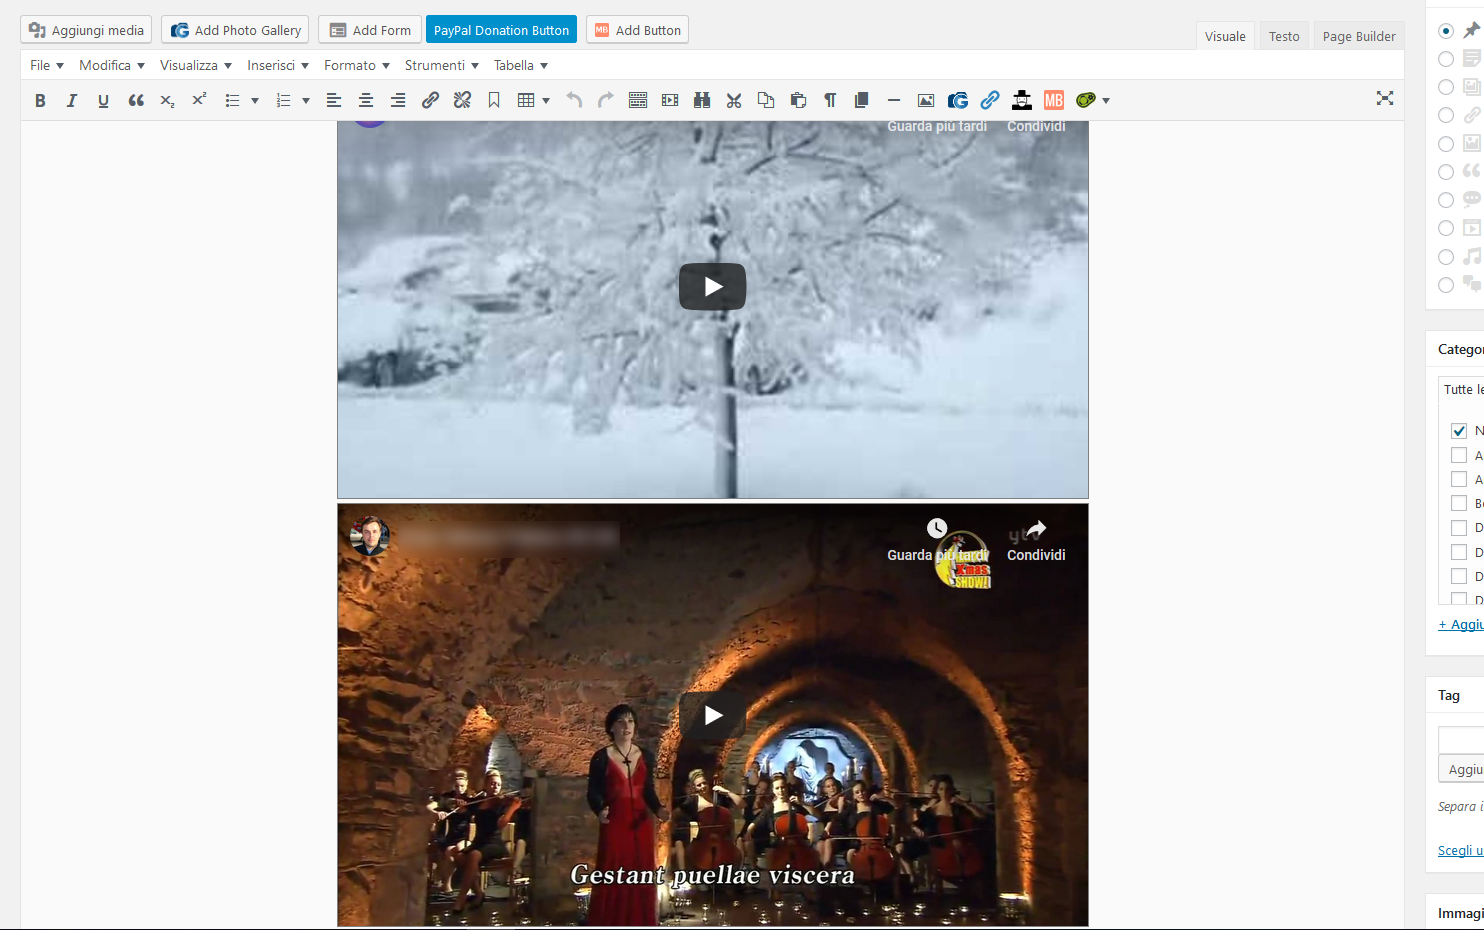Viewport: 1484px width, 930px height.
Task: Click the bulleted list icon
Action: point(232,100)
